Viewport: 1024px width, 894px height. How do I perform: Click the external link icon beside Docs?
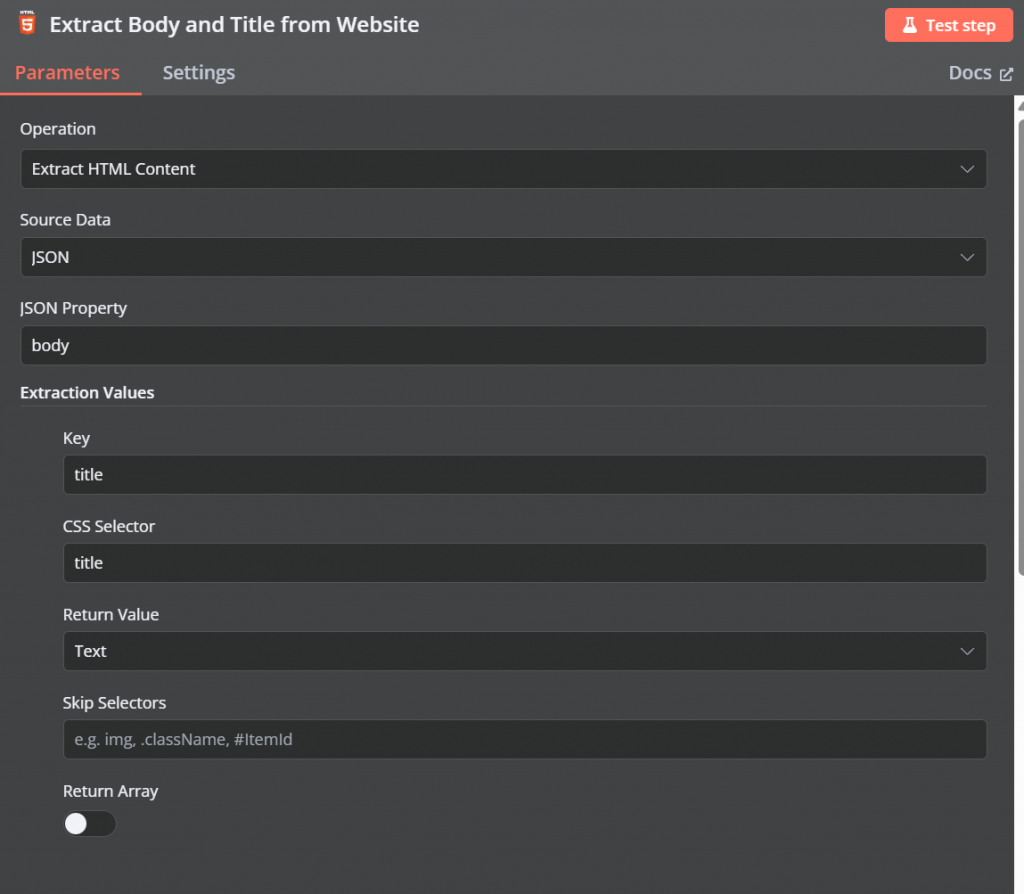coord(1006,74)
